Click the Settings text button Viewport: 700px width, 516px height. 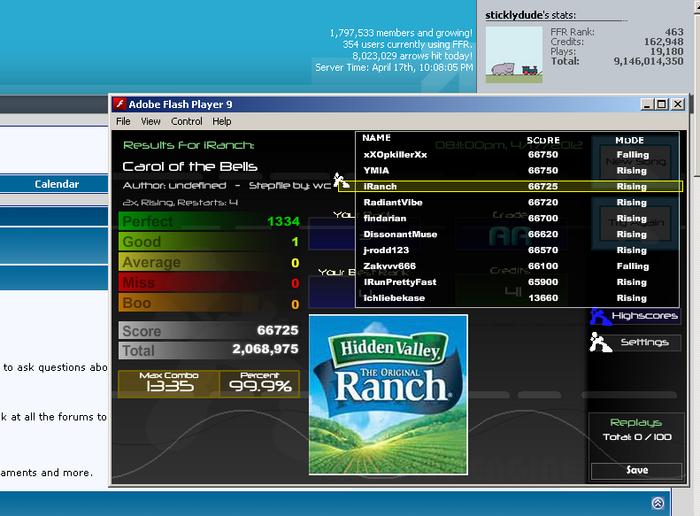[x=645, y=342]
